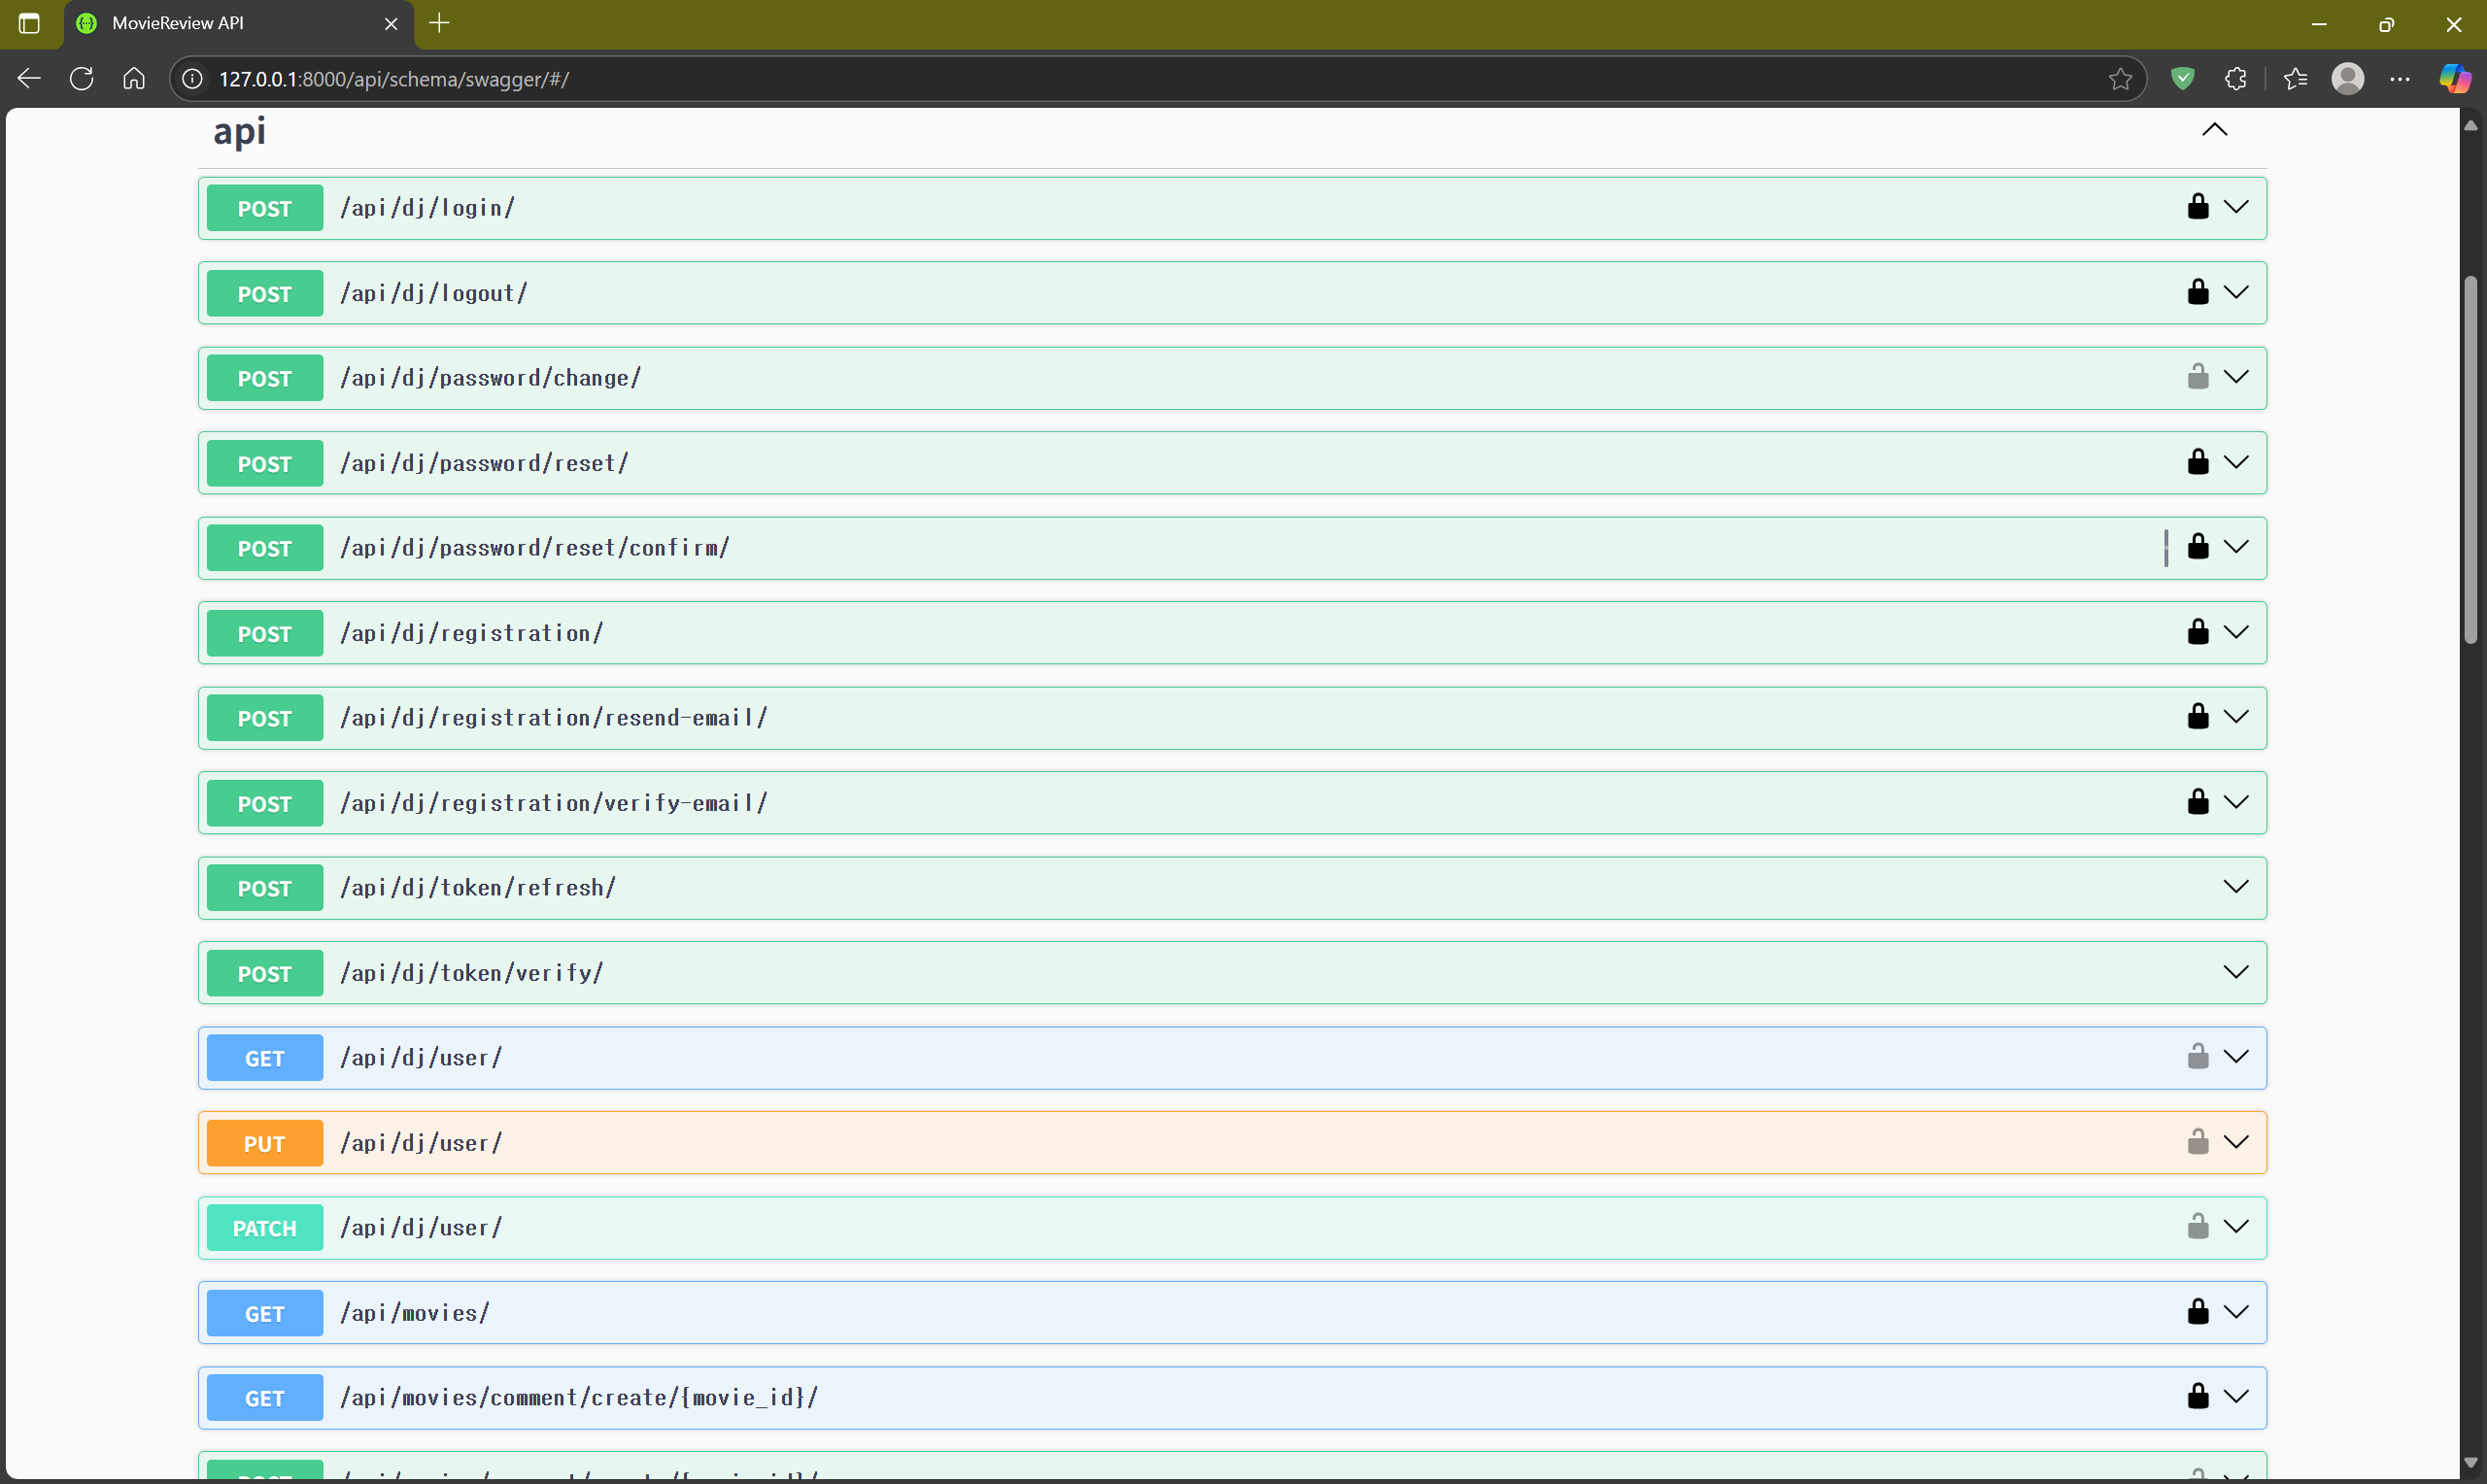Click the grey unlocked padlock on /api/dj/password/change/
Screen dimensions: 2487x1484
click(x=2197, y=377)
